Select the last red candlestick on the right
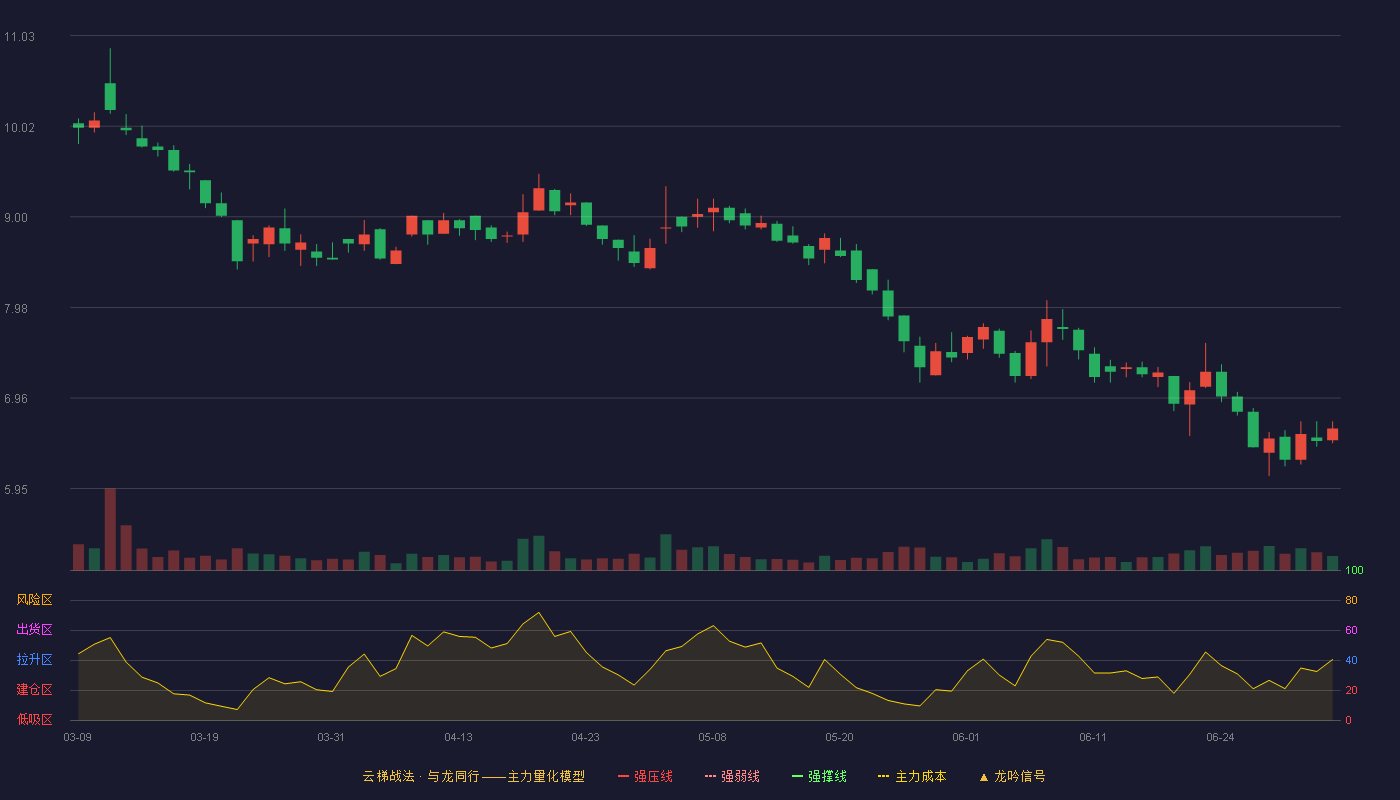Screen dimensions: 1400x800 [x=1332, y=434]
